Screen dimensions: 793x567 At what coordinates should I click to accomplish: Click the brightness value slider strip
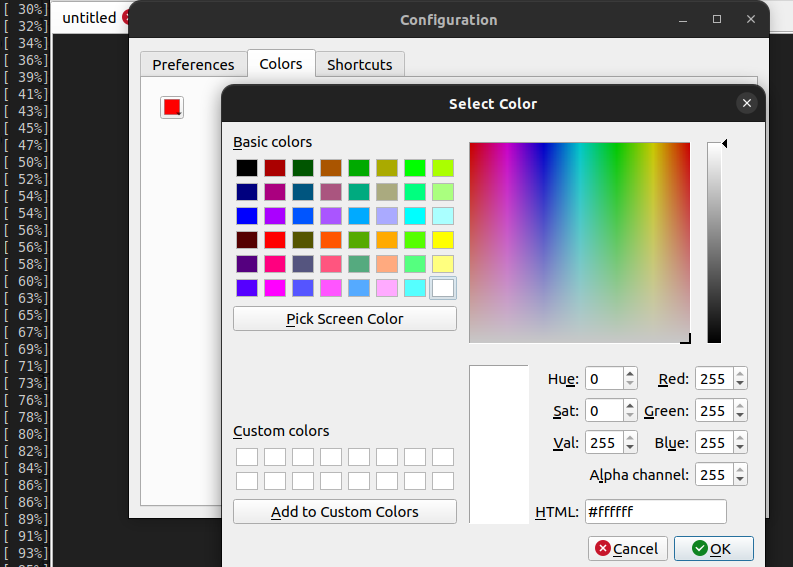tap(714, 243)
